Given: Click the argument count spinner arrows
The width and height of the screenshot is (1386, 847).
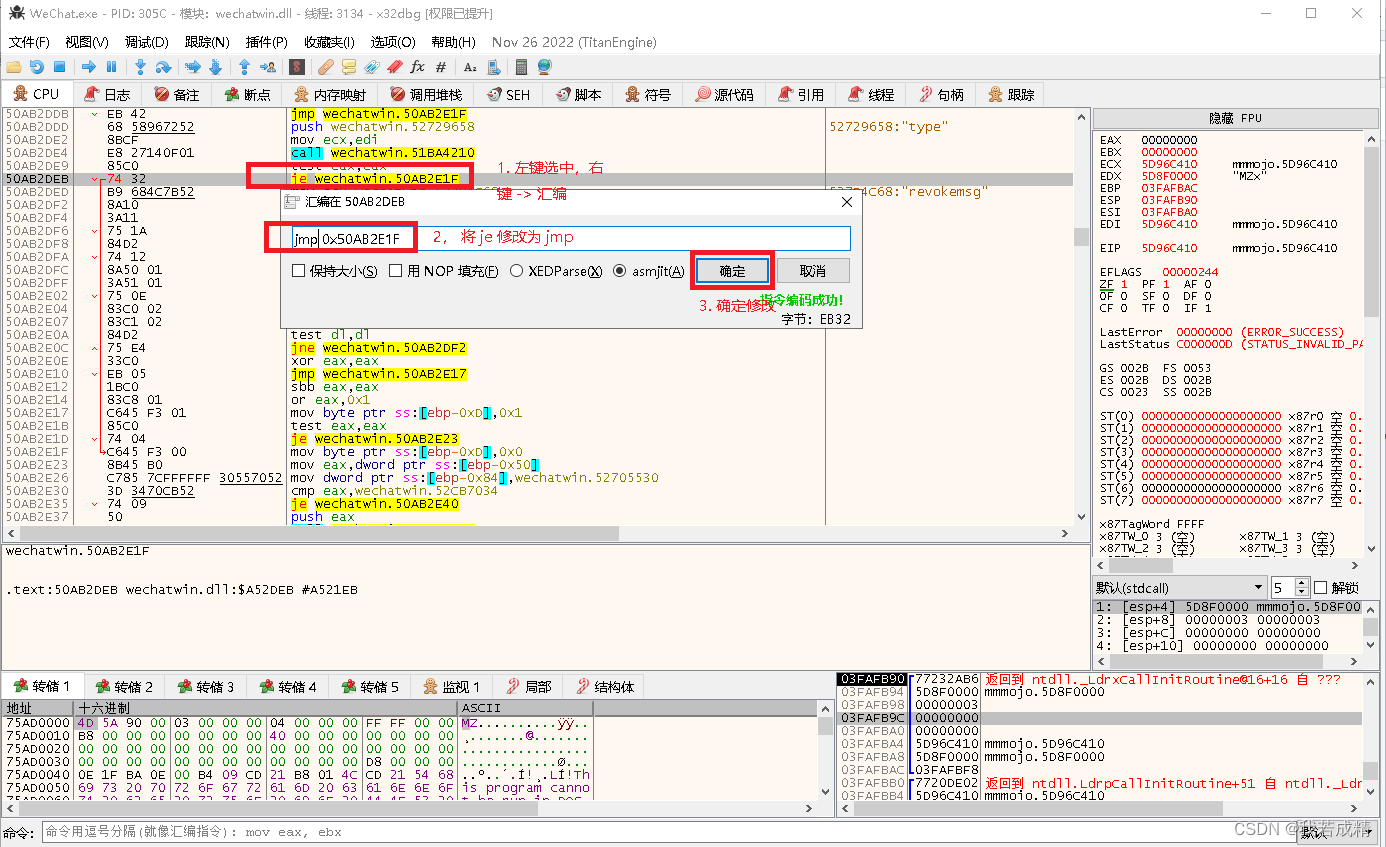Looking at the screenshot, I should pyautogui.click(x=1301, y=587).
